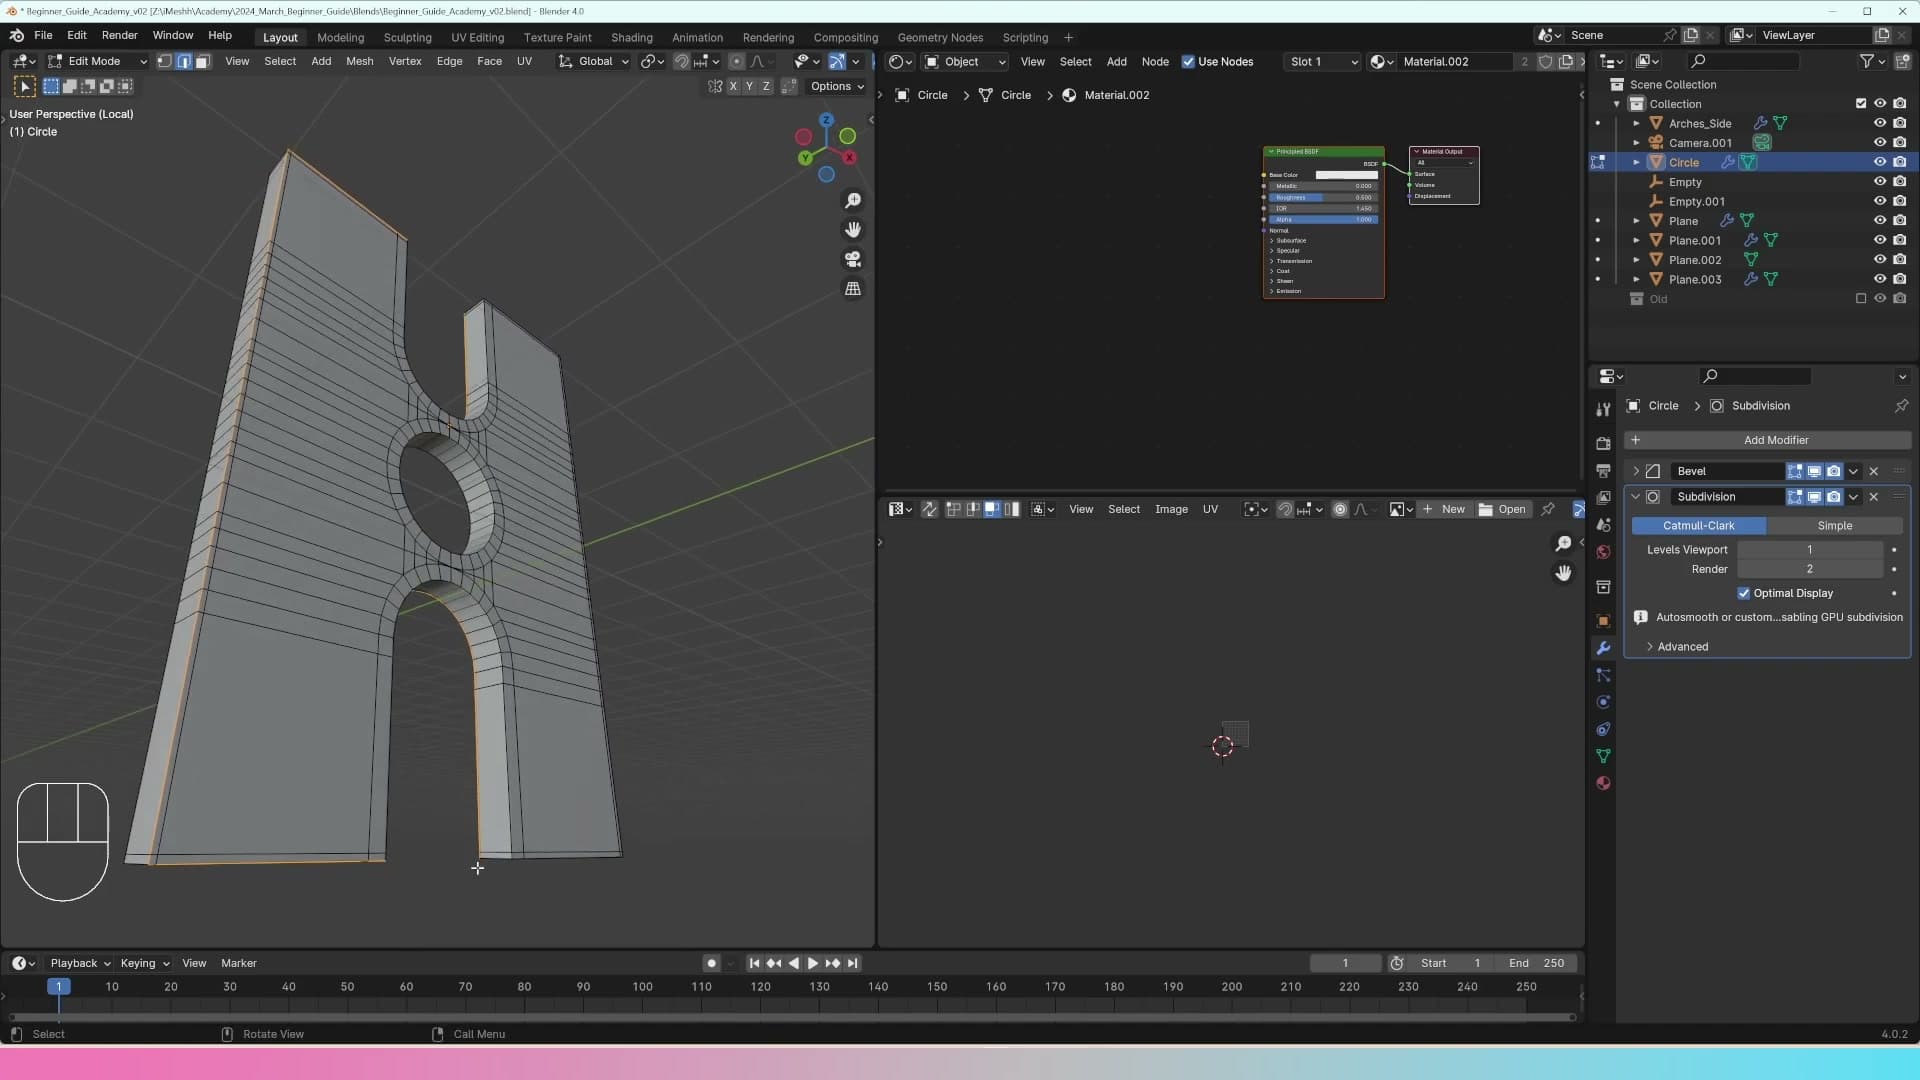
Task: Click the viewport zoom magnifier icon
Action: [x=853, y=201]
